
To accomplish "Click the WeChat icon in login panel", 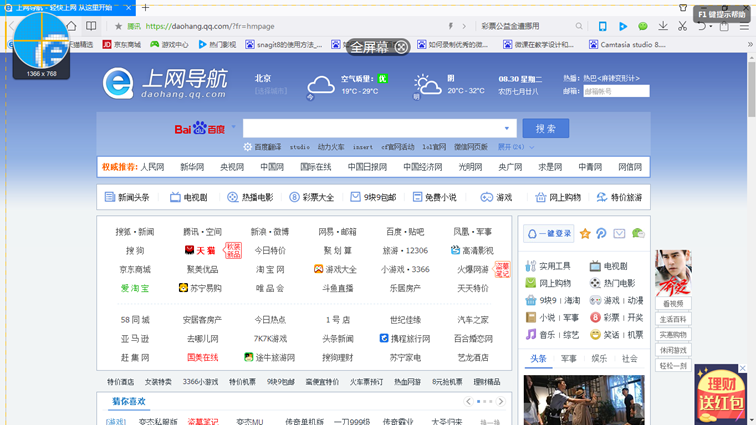I will pos(638,233).
